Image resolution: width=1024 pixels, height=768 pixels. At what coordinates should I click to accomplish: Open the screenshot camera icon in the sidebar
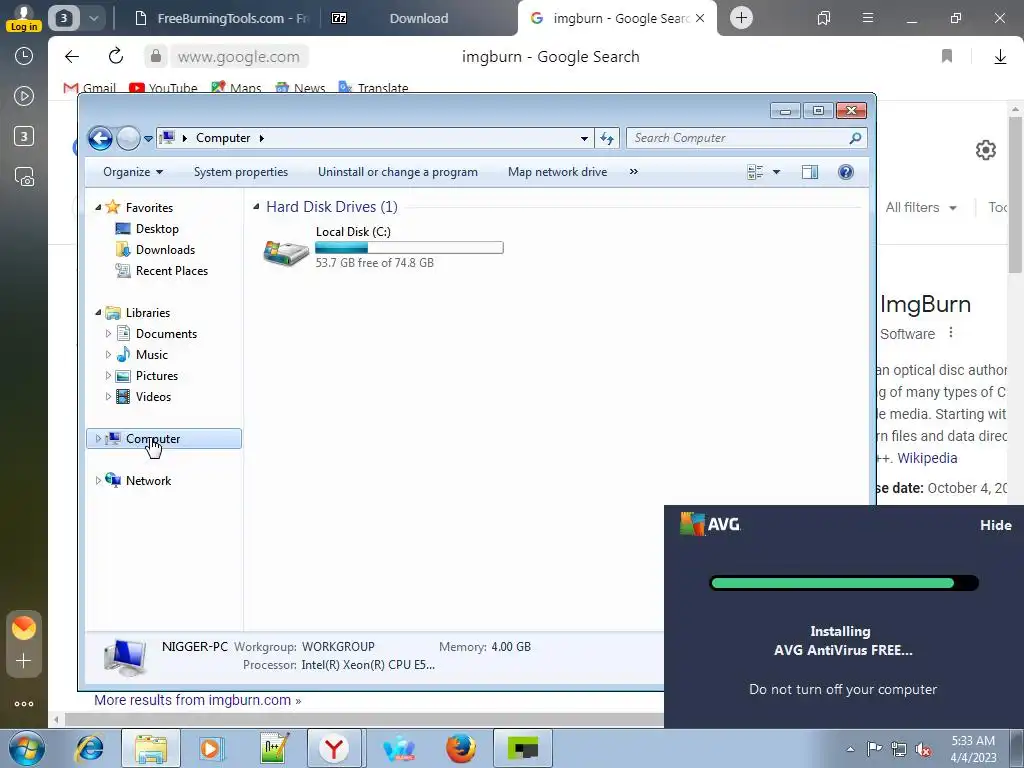tap(24, 177)
